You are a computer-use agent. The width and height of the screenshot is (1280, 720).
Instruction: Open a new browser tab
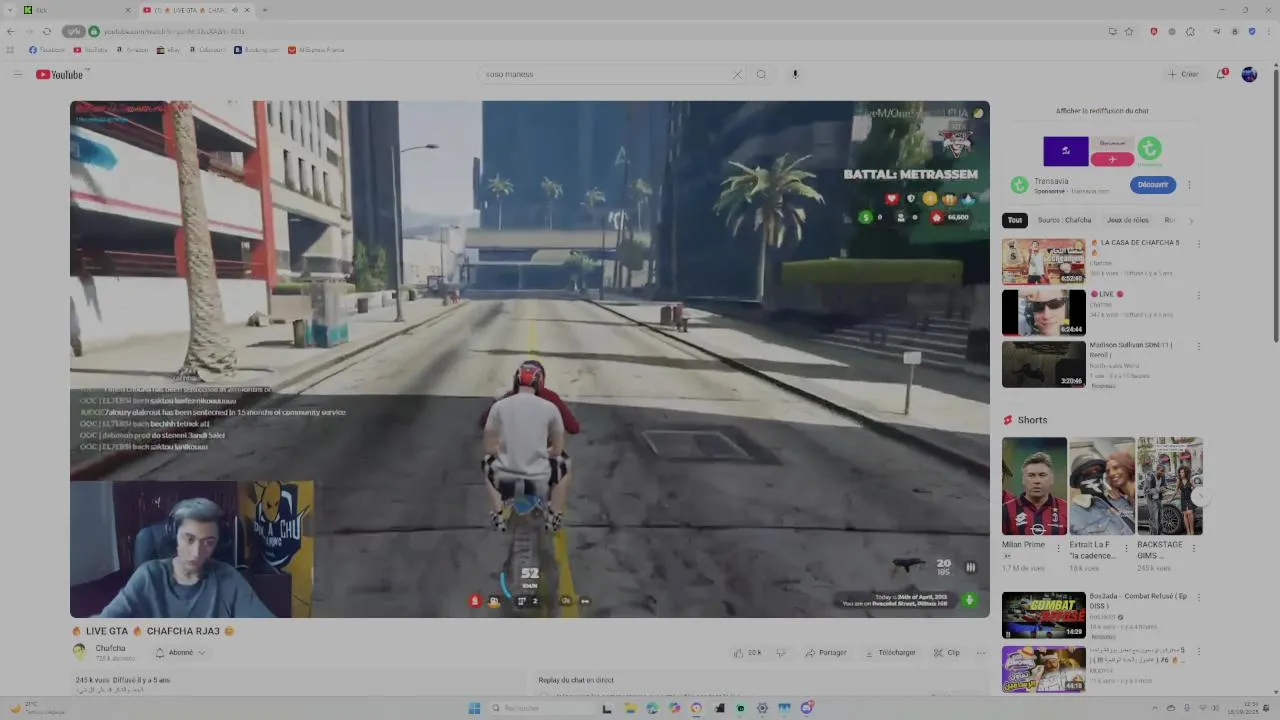264,10
